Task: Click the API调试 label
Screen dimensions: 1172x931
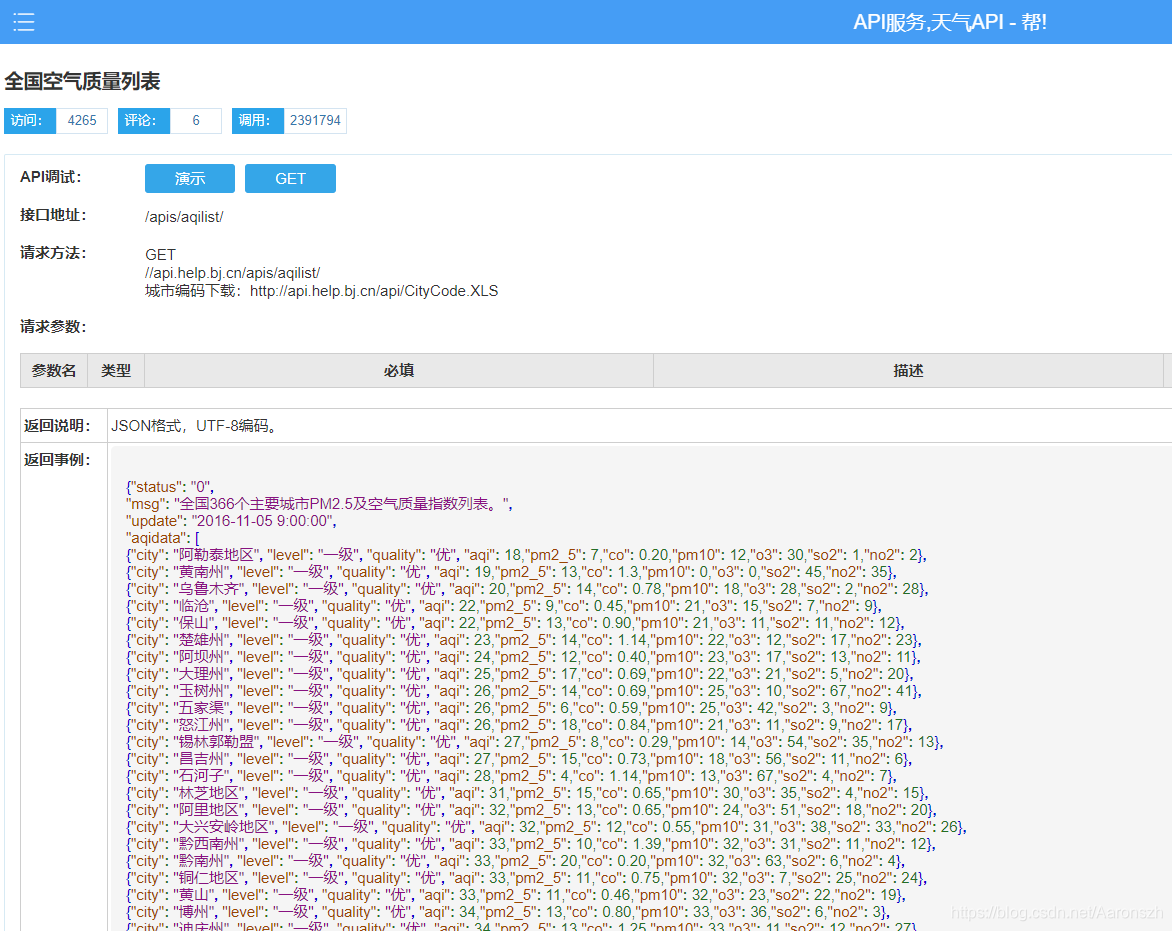Action: pos(51,177)
